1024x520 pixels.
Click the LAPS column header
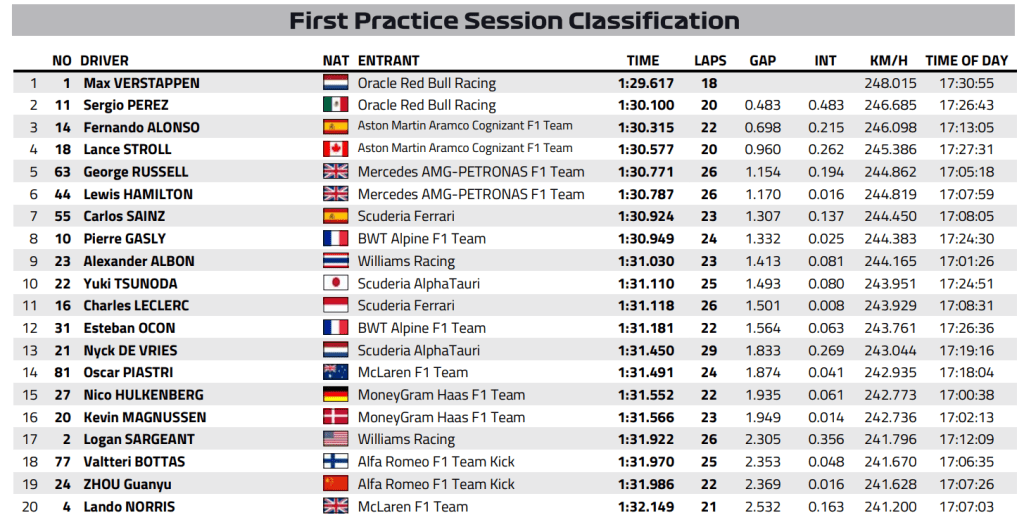pos(710,60)
